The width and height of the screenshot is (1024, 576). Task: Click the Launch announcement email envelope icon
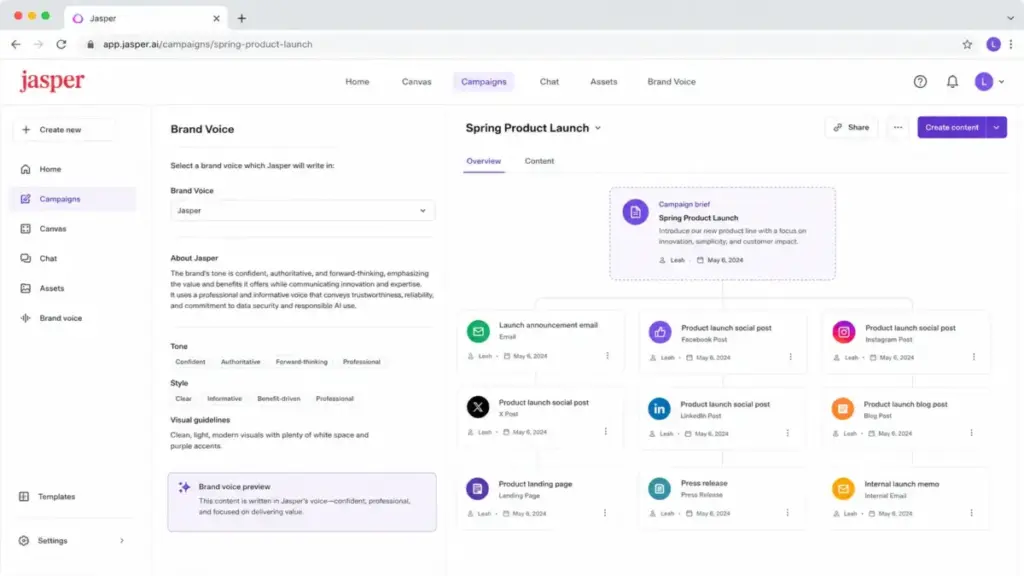coord(478,331)
